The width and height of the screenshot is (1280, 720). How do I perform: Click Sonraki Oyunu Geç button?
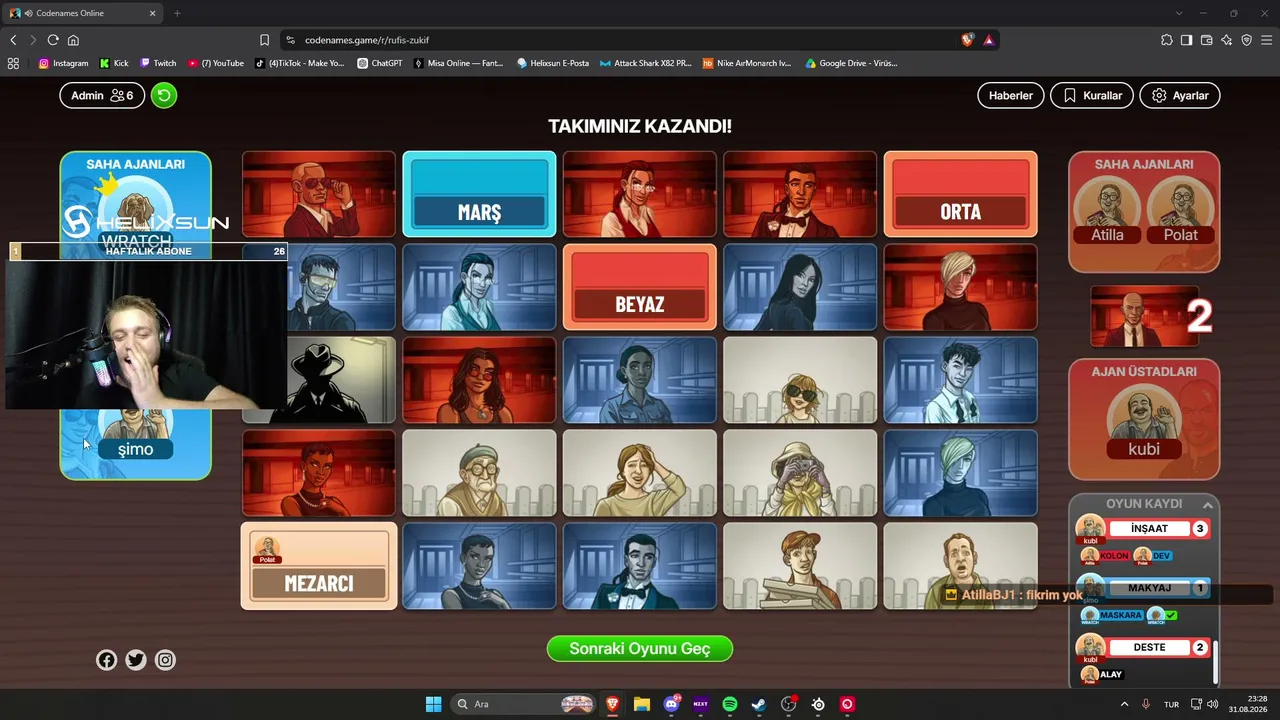pyautogui.click(x=640, y=649)
